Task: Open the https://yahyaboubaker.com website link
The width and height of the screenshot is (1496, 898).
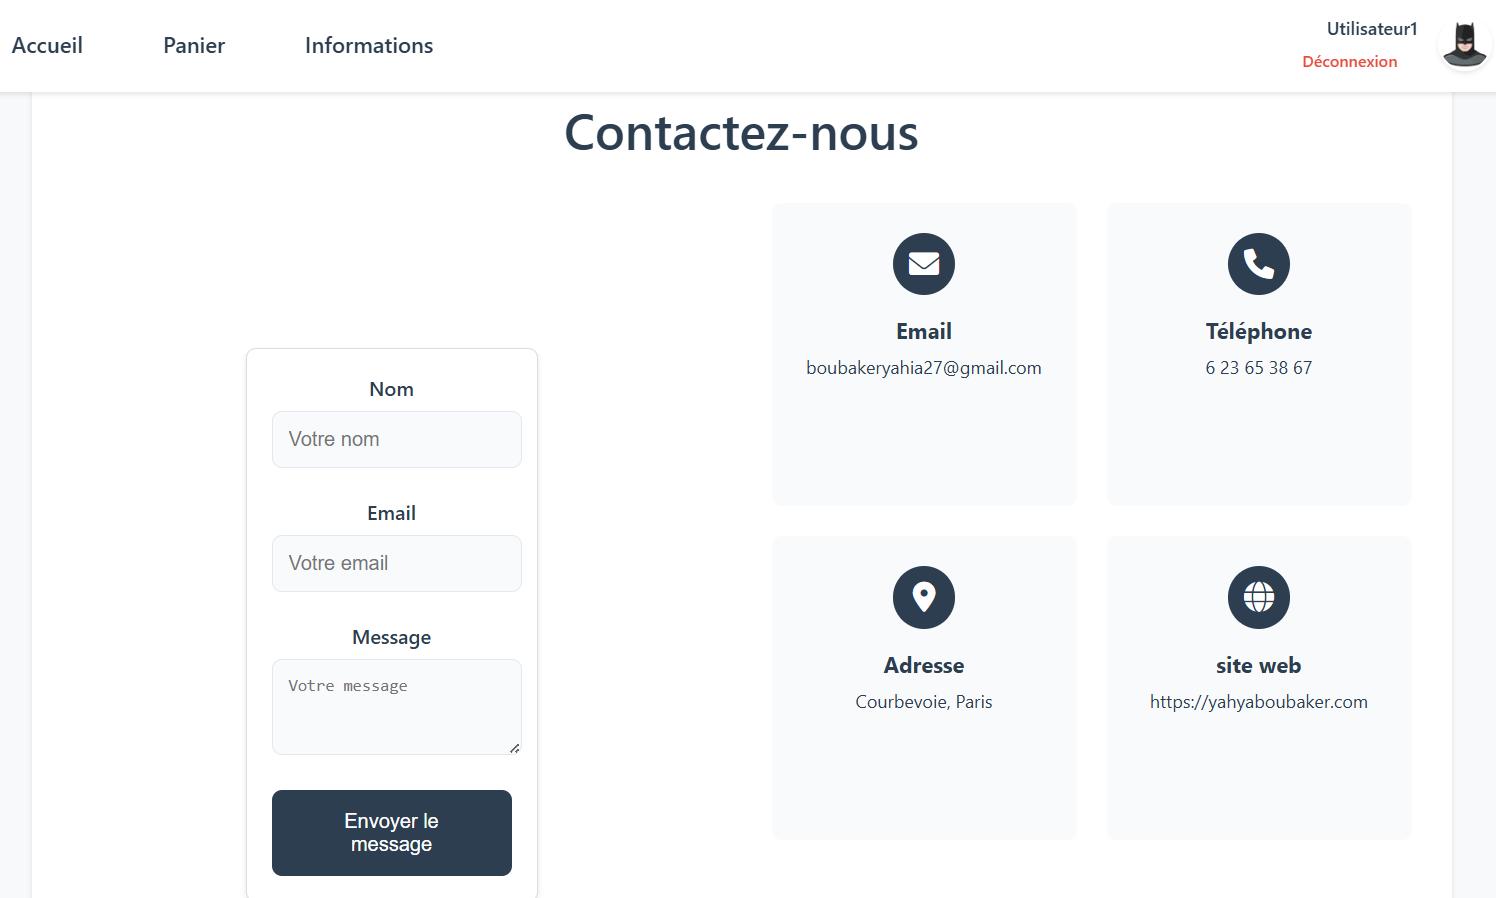Action: 1258,702
